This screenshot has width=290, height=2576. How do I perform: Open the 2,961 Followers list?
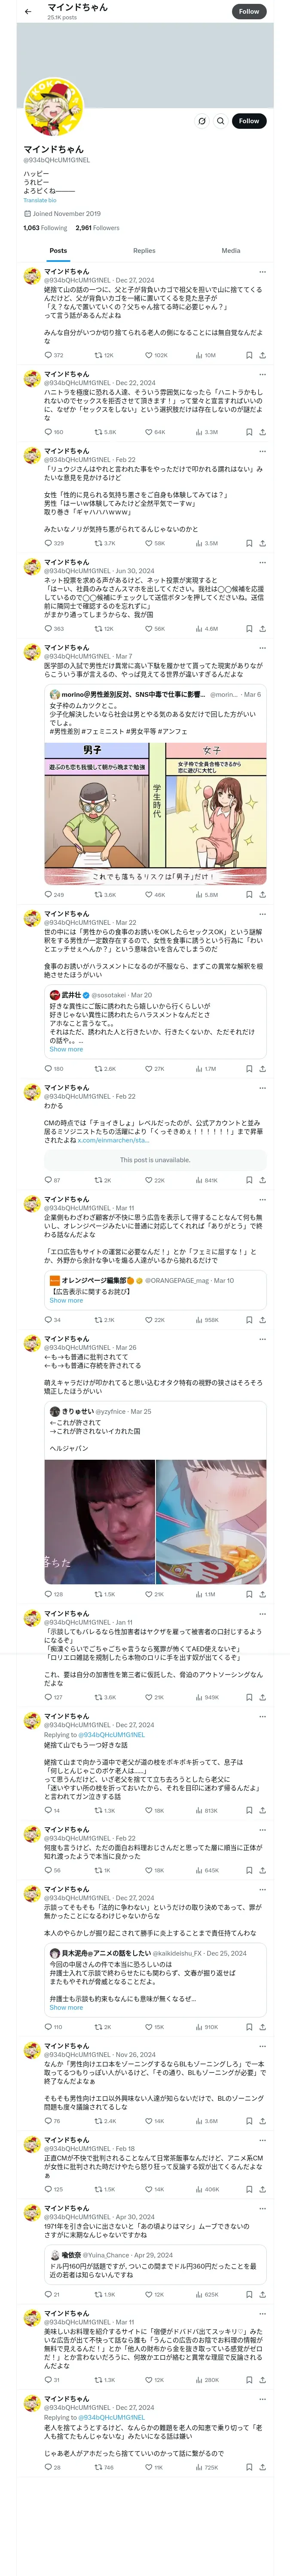point(97,228)
